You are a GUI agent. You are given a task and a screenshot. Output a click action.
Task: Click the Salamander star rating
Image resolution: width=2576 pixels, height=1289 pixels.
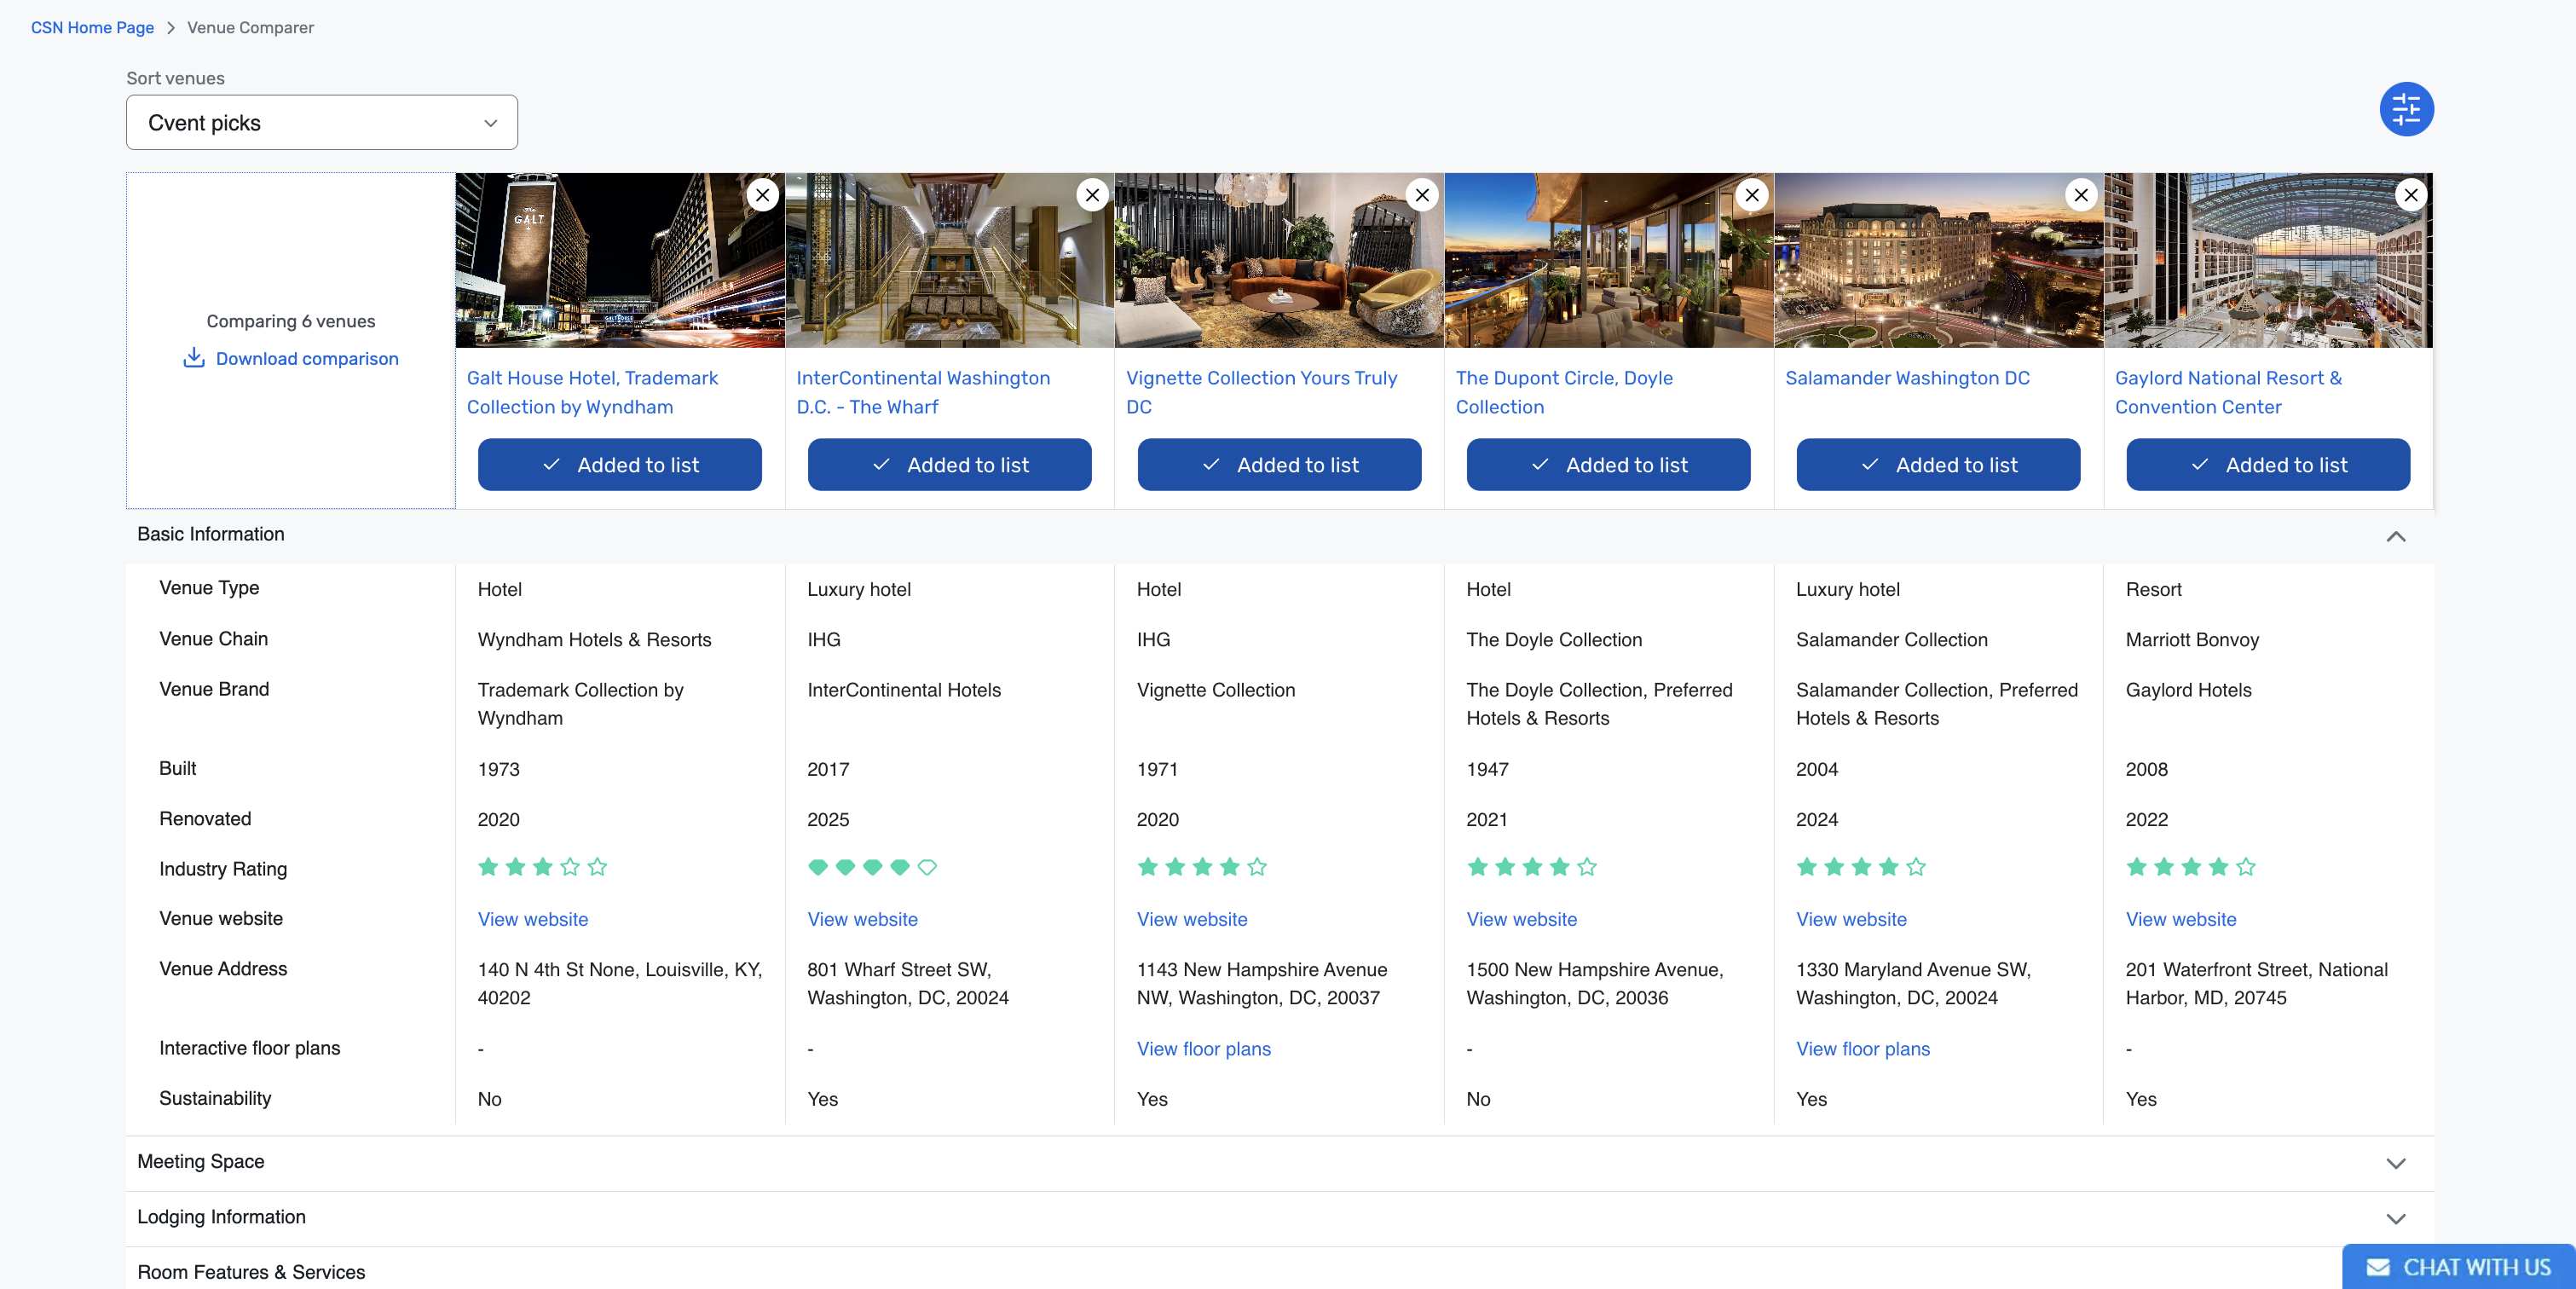click(1861, 867)
